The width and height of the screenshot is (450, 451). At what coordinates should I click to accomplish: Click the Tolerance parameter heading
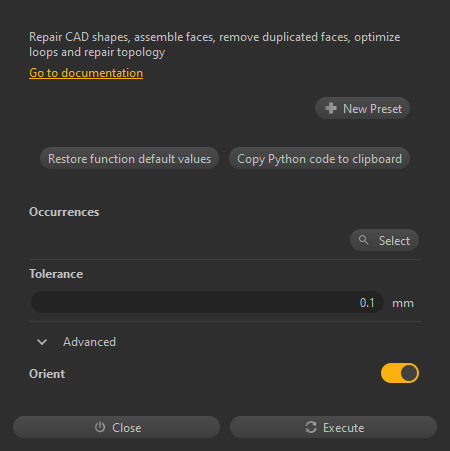point(56,274)
